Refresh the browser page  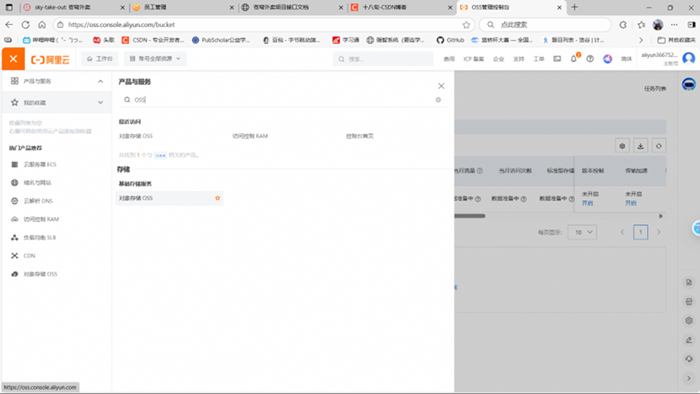(25, 25)
